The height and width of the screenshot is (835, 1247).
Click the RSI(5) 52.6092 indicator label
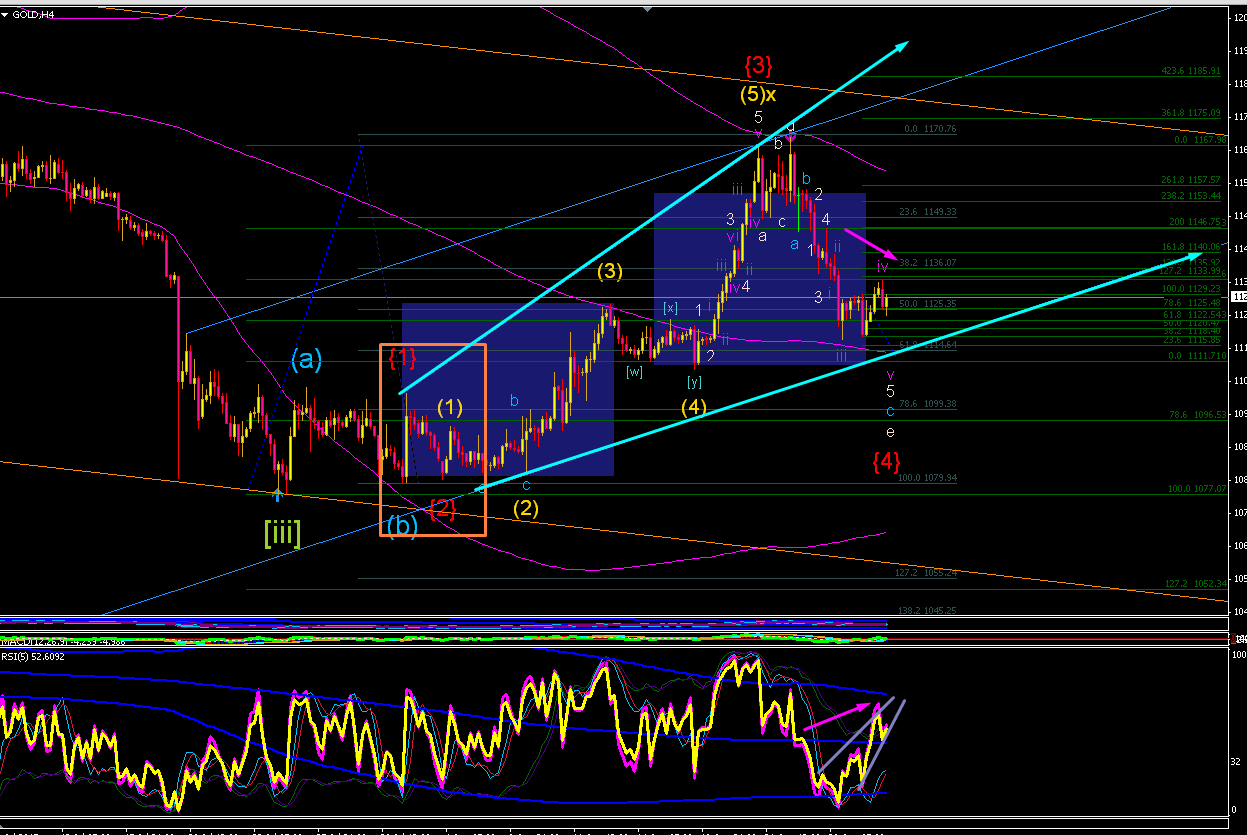point(33,656)
